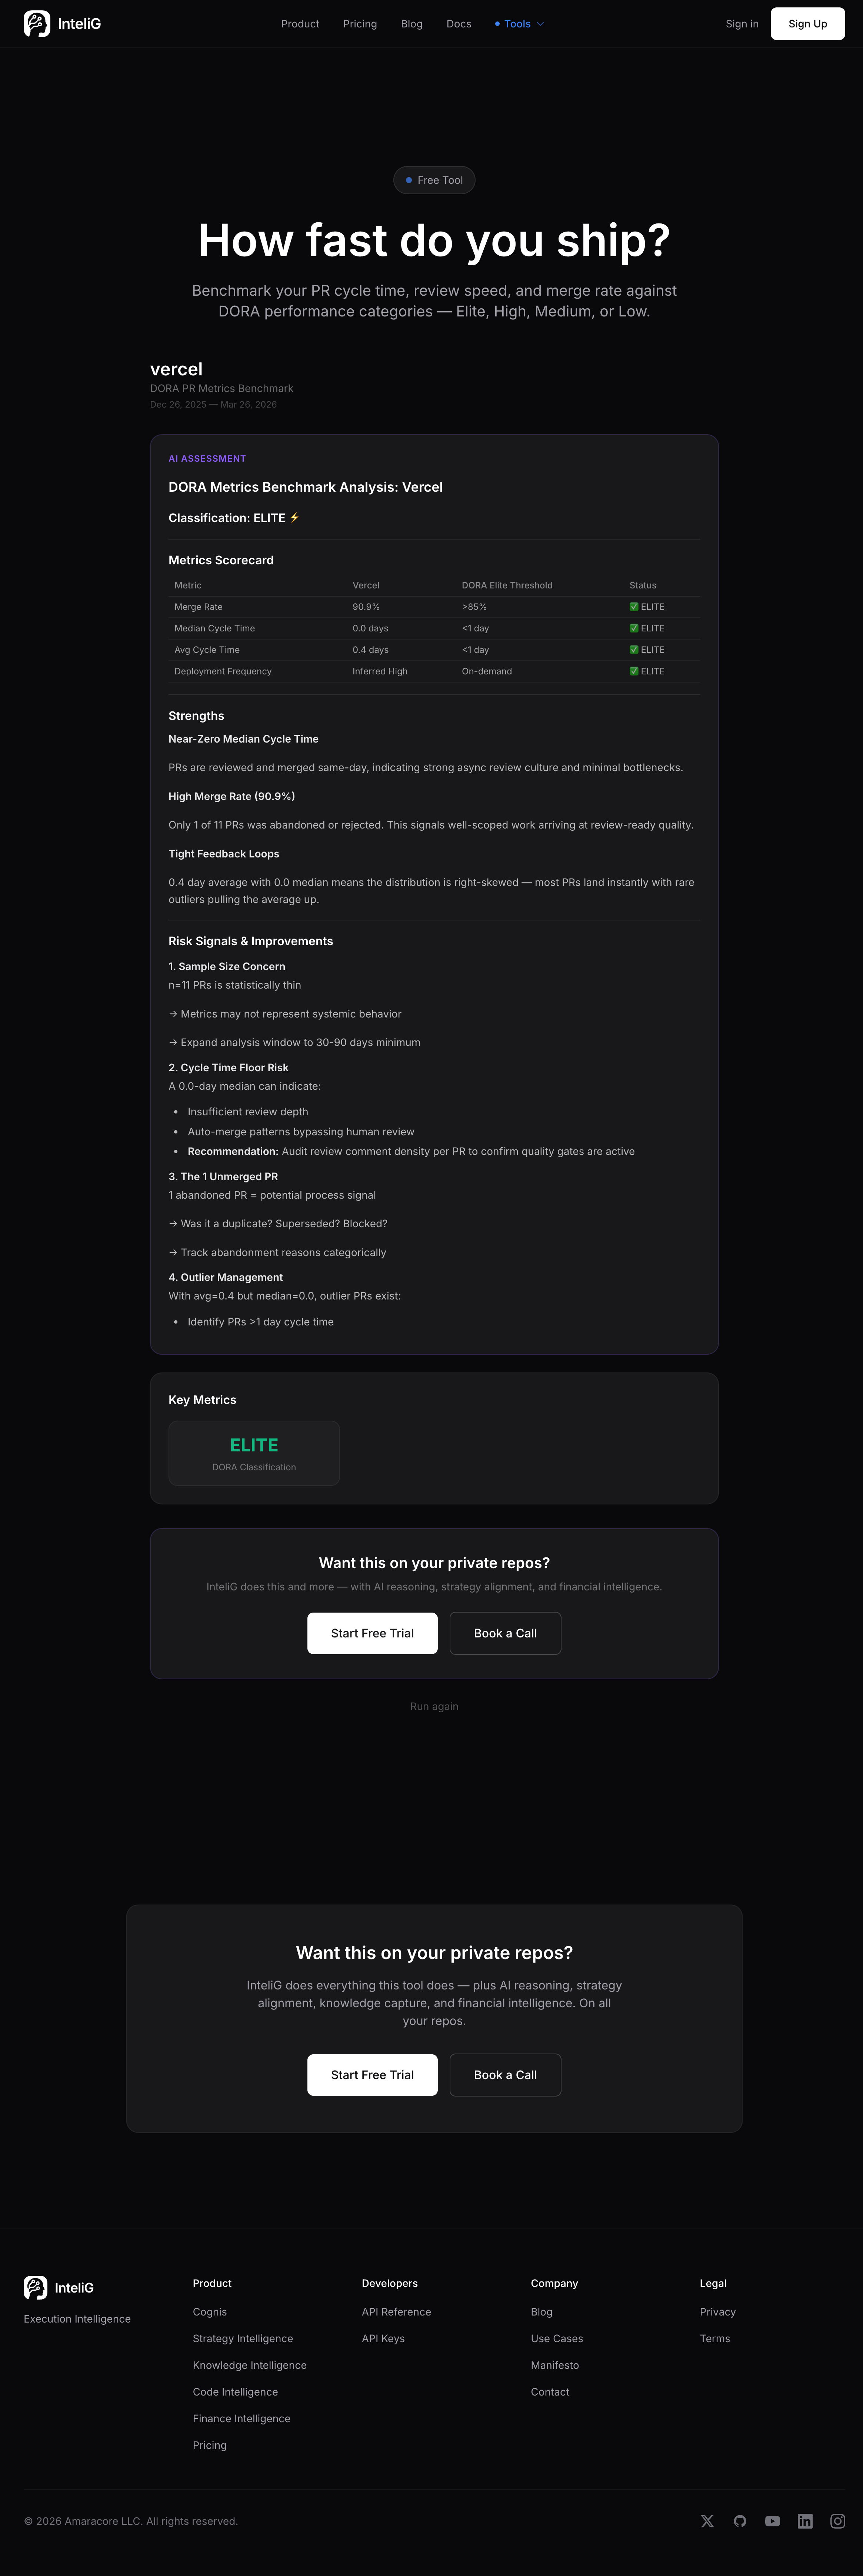Open the Docs navigation link
This screenshot has height=2576, width=863.
[x=459, y=24]
